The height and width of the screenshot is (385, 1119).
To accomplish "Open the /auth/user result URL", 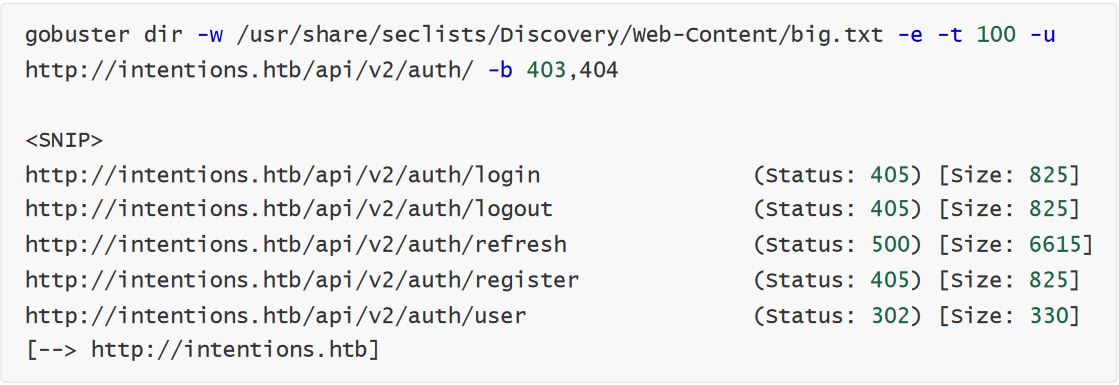I will click(x=275, y=314).
